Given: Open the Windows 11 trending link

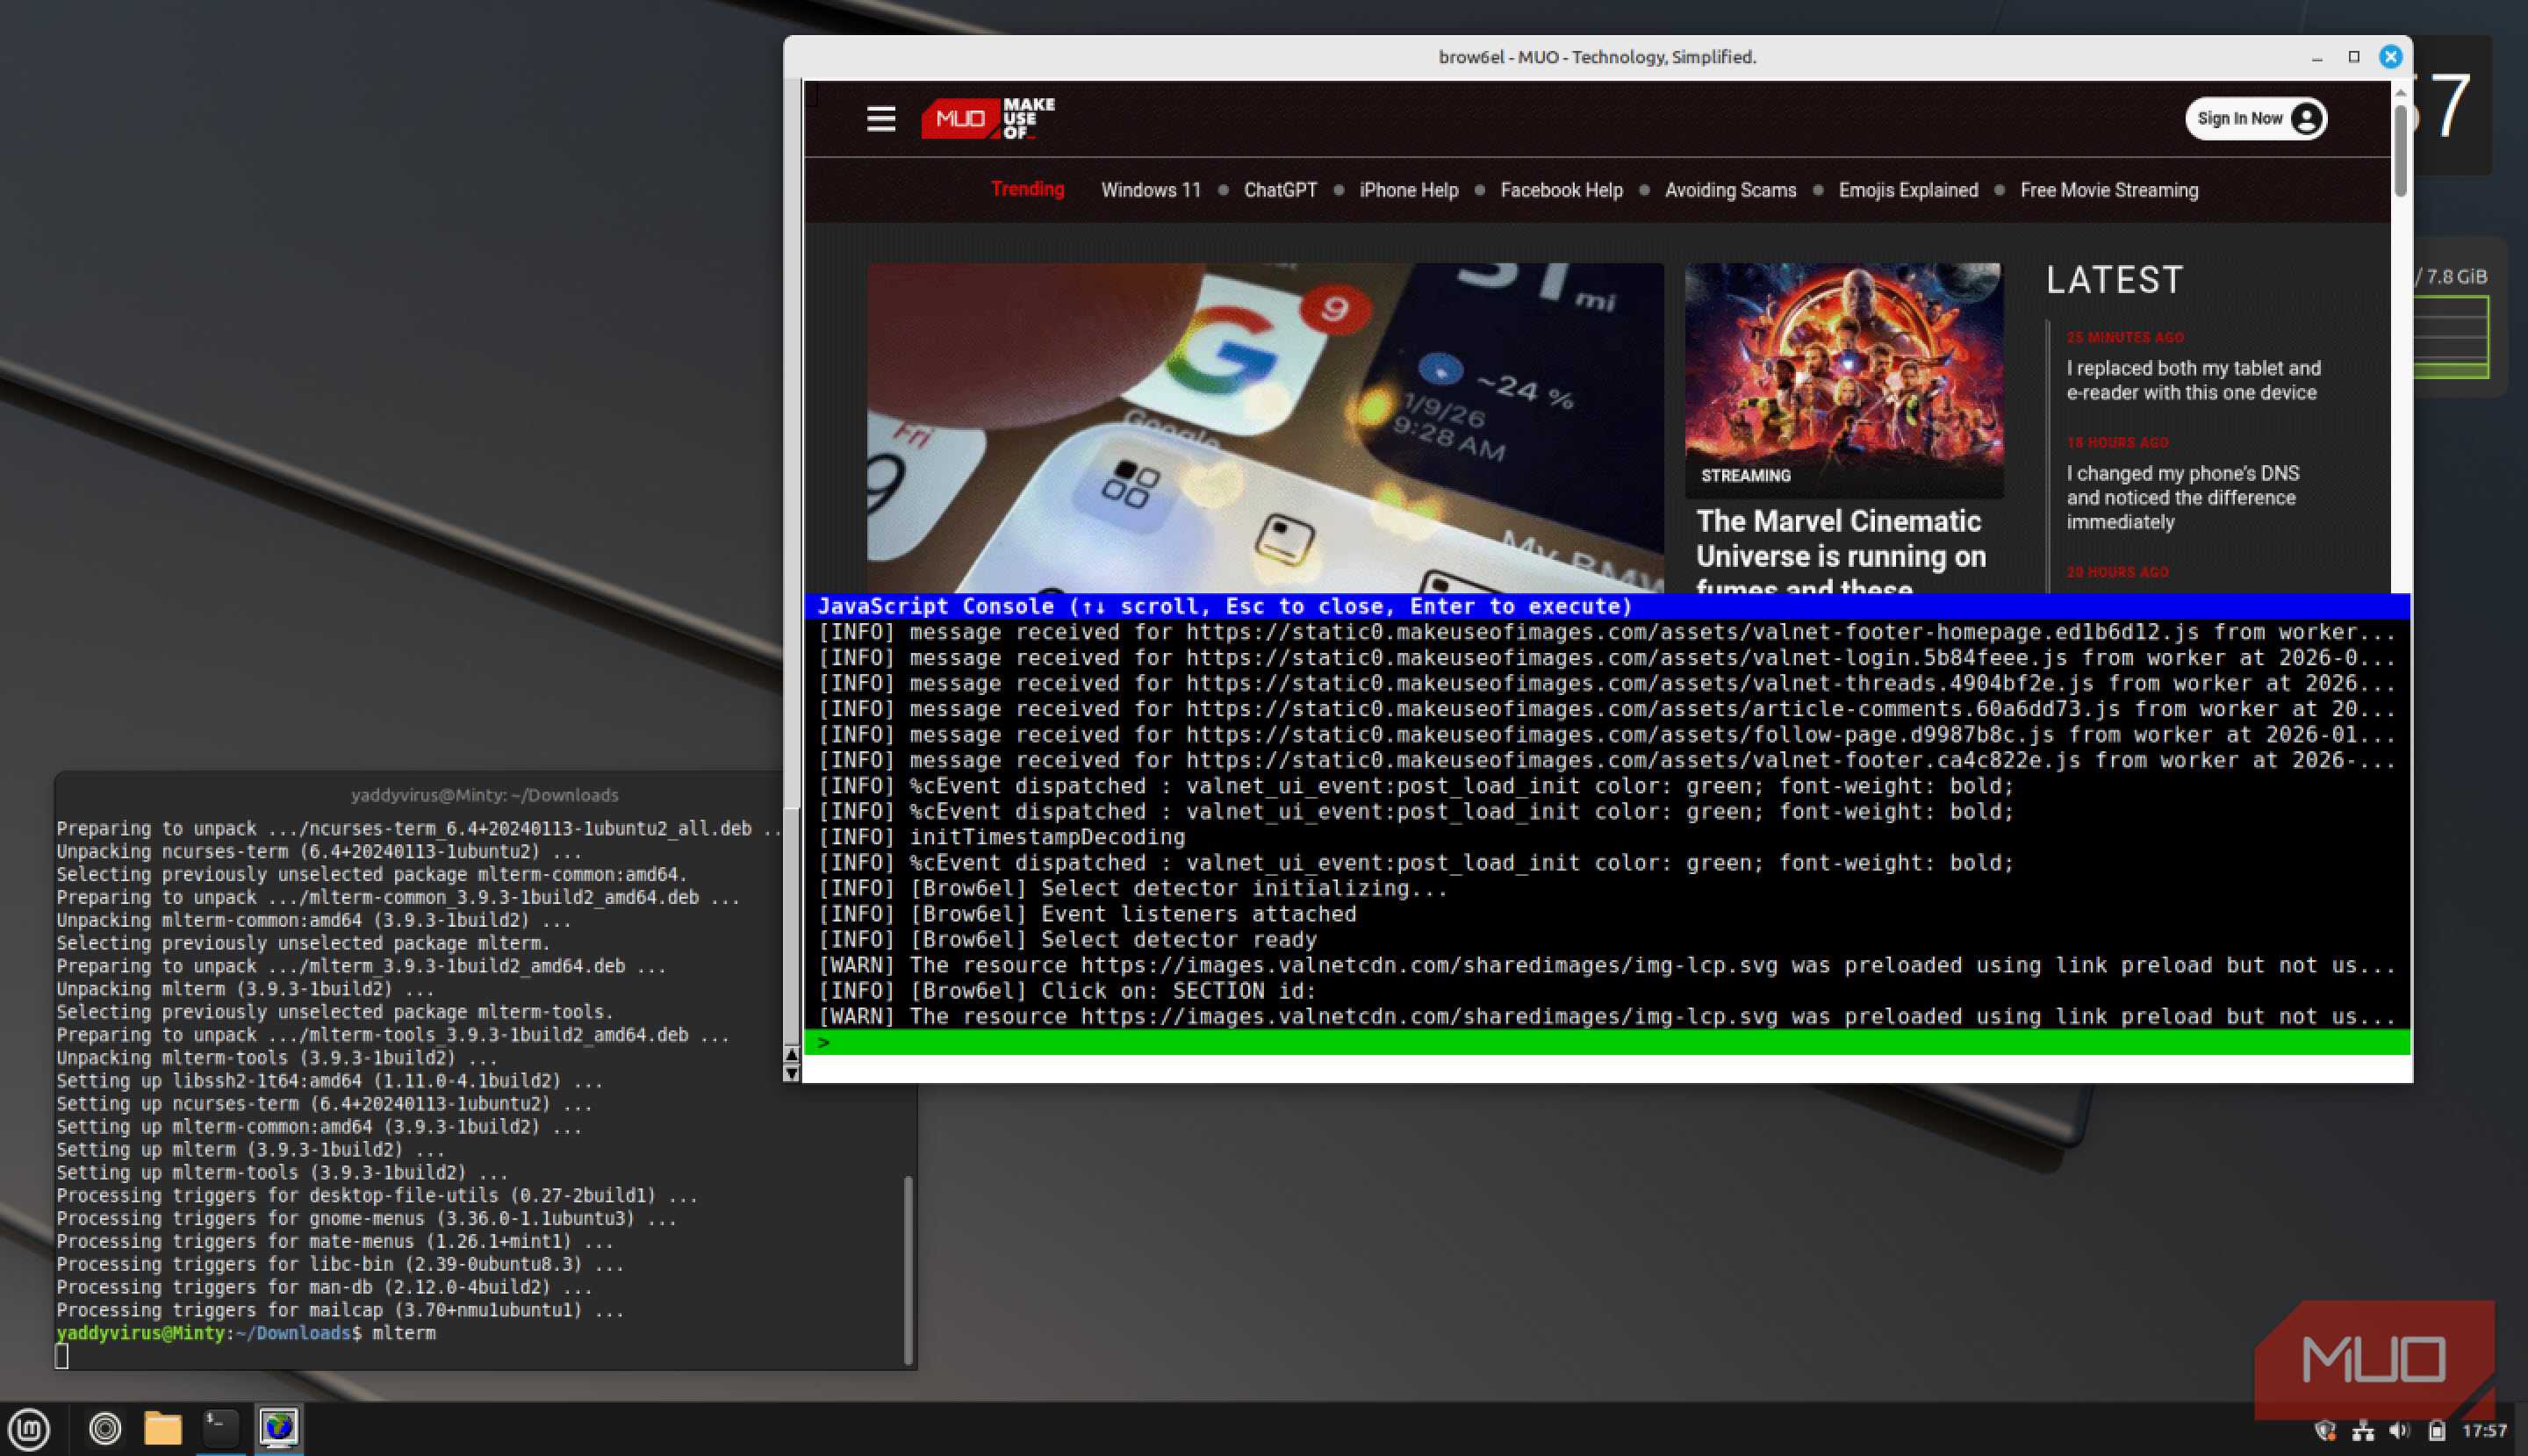Looking at the screenshot, I should (x=1151, y=190).
